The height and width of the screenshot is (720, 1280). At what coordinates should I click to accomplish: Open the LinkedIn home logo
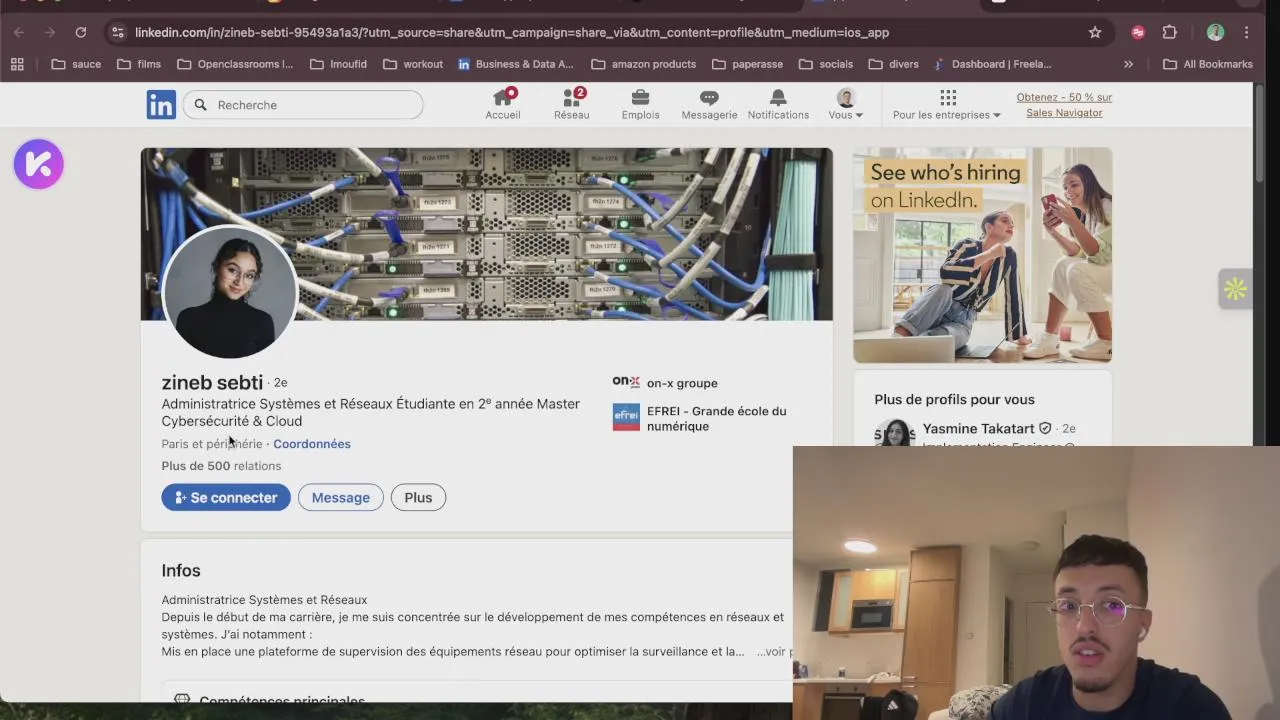tap(161, 104)
